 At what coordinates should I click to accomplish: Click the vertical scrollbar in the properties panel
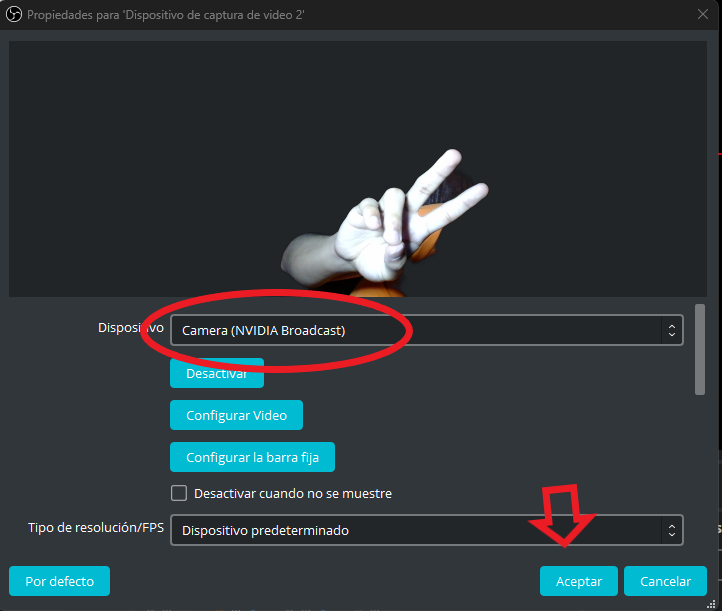[x=700, y=350]
